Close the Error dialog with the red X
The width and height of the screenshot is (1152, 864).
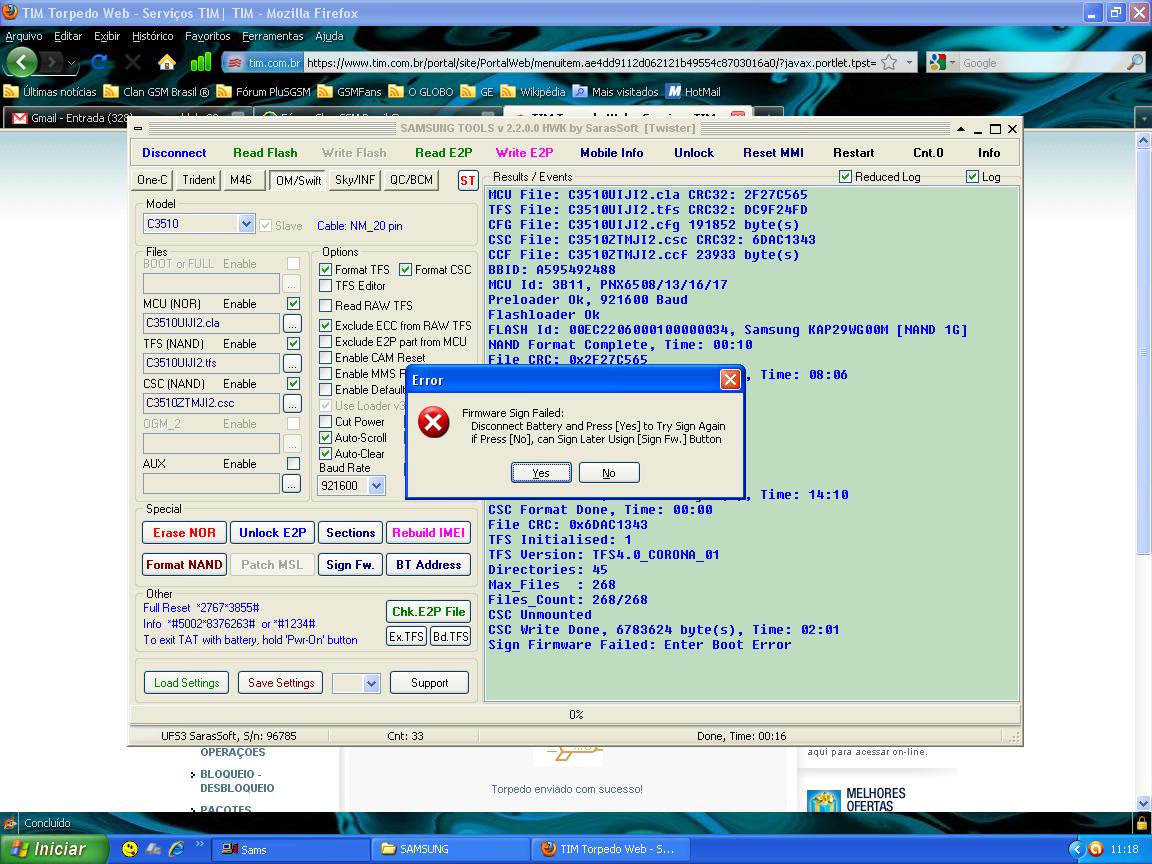pos(730,380)
